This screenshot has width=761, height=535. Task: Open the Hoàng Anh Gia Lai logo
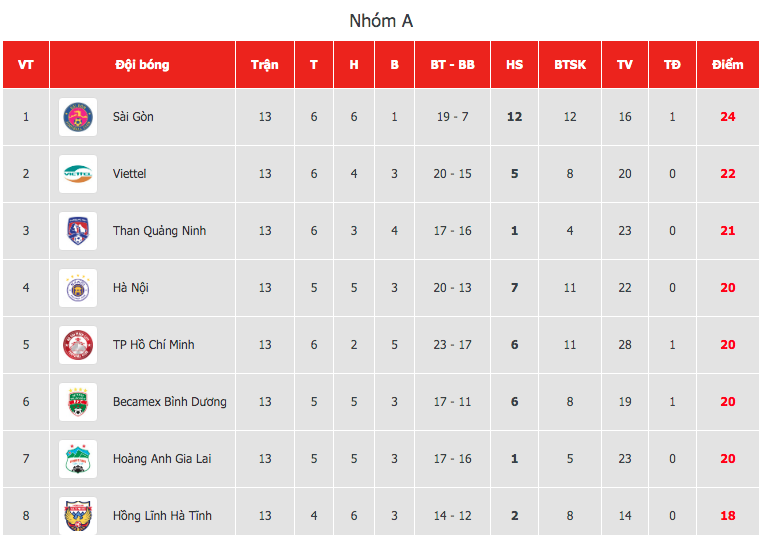coord(78,459)
